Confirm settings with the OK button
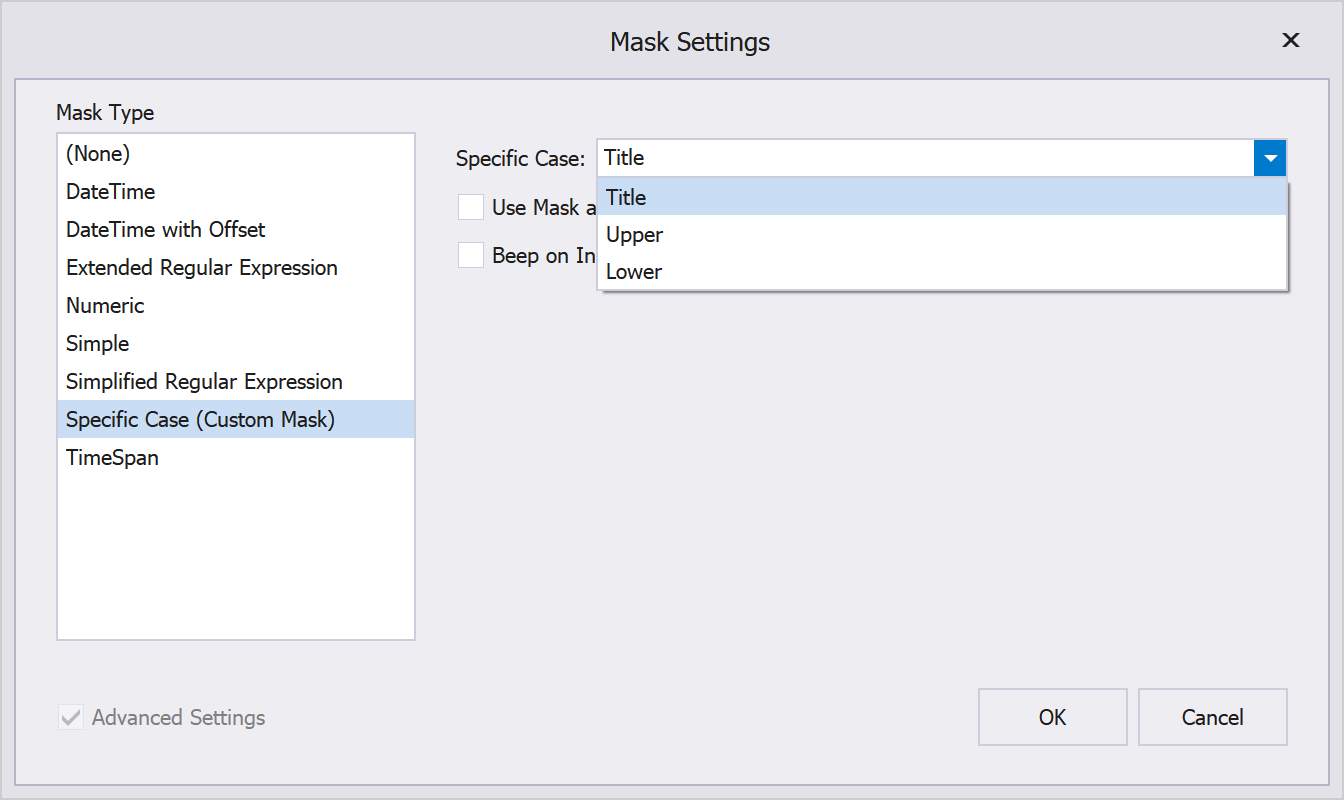This screenshot has width=1344, height=800. tap(1052, 717)
